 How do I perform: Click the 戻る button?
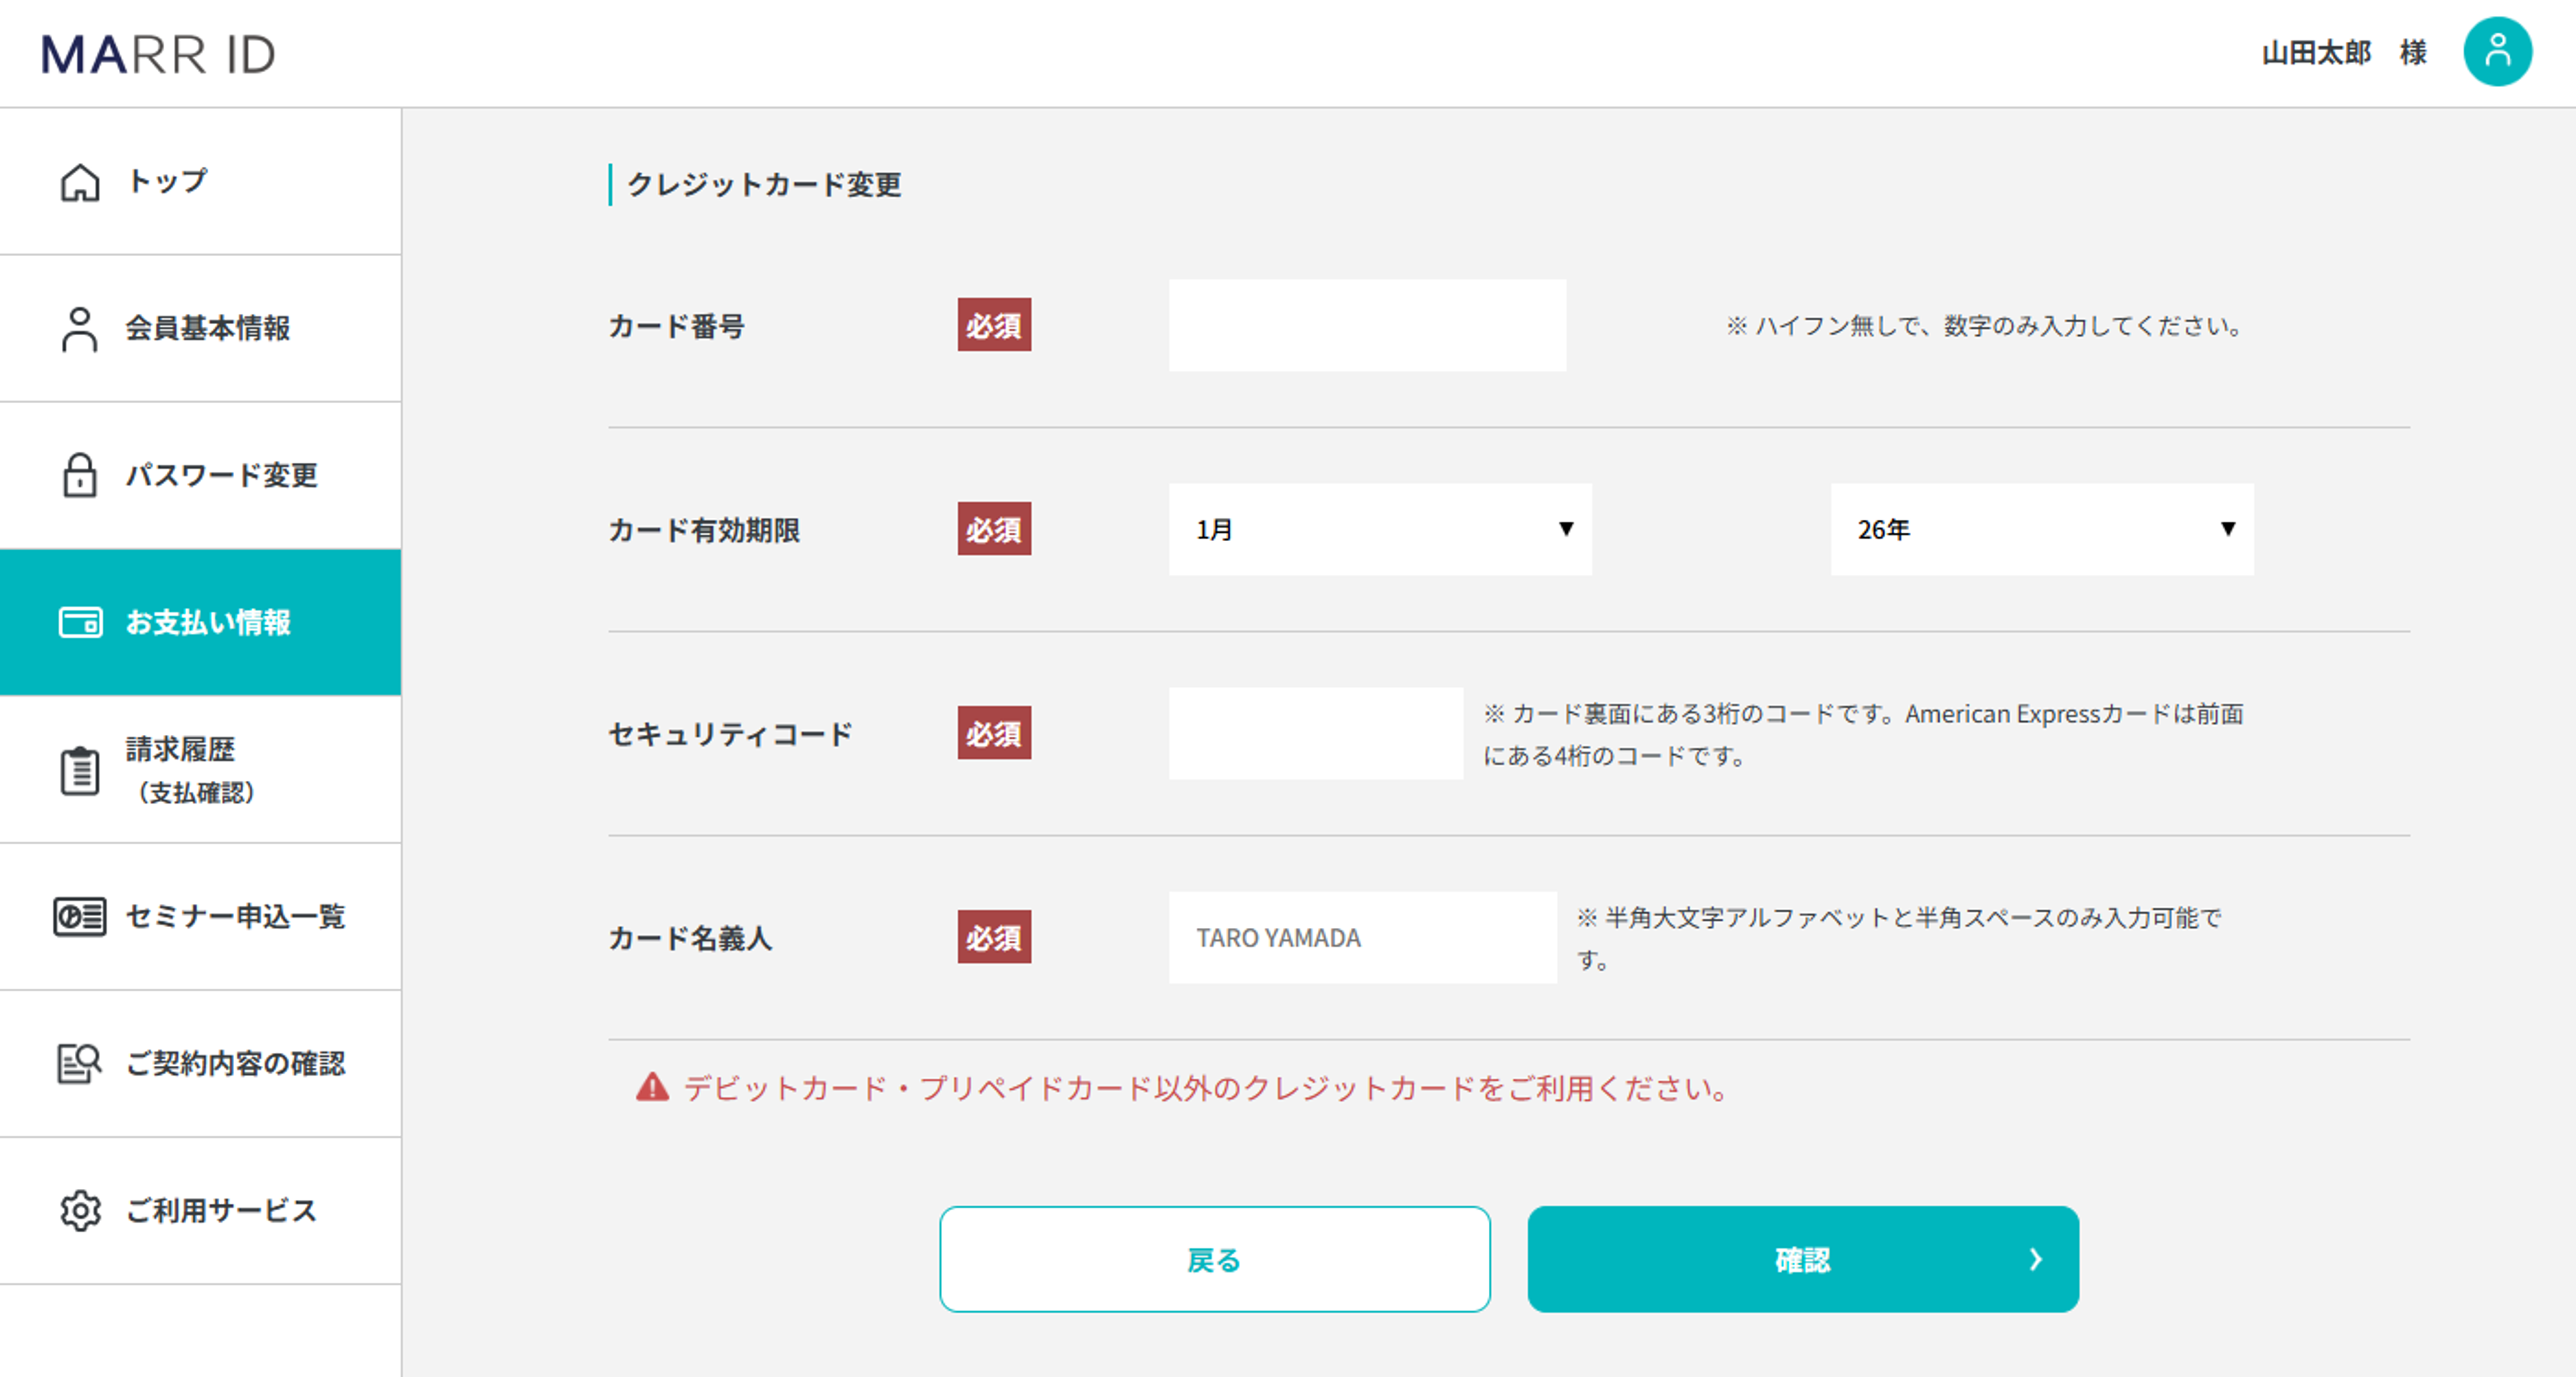pos(1215,1259)
